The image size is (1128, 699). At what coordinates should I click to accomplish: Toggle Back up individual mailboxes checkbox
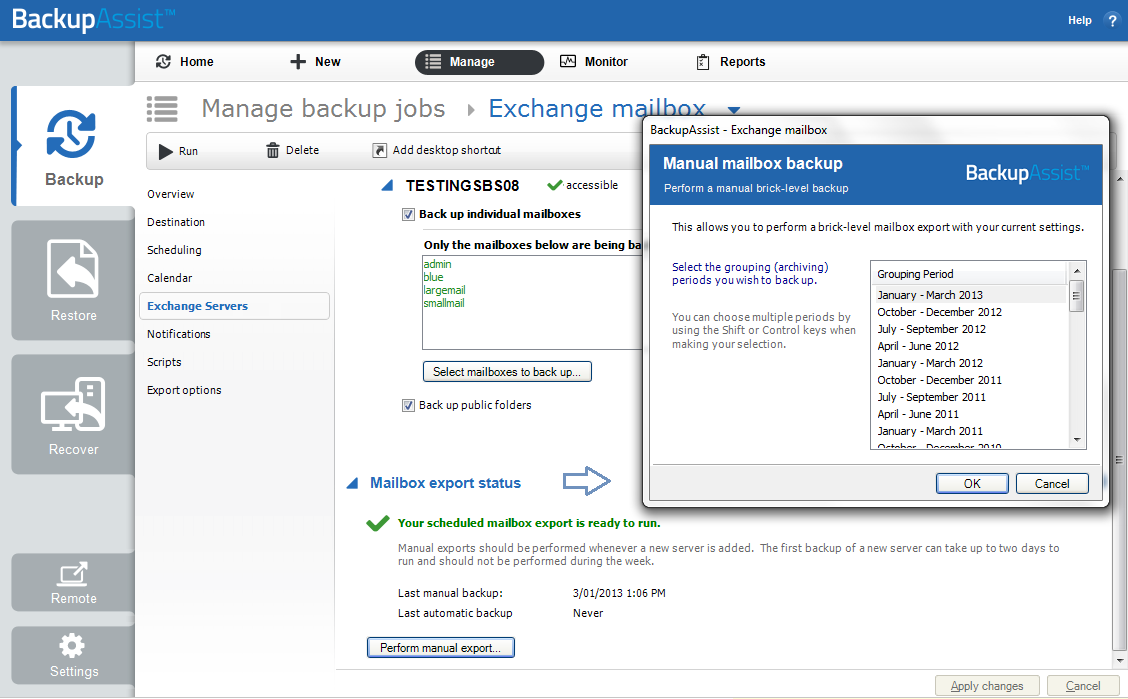tap(409, 214)
